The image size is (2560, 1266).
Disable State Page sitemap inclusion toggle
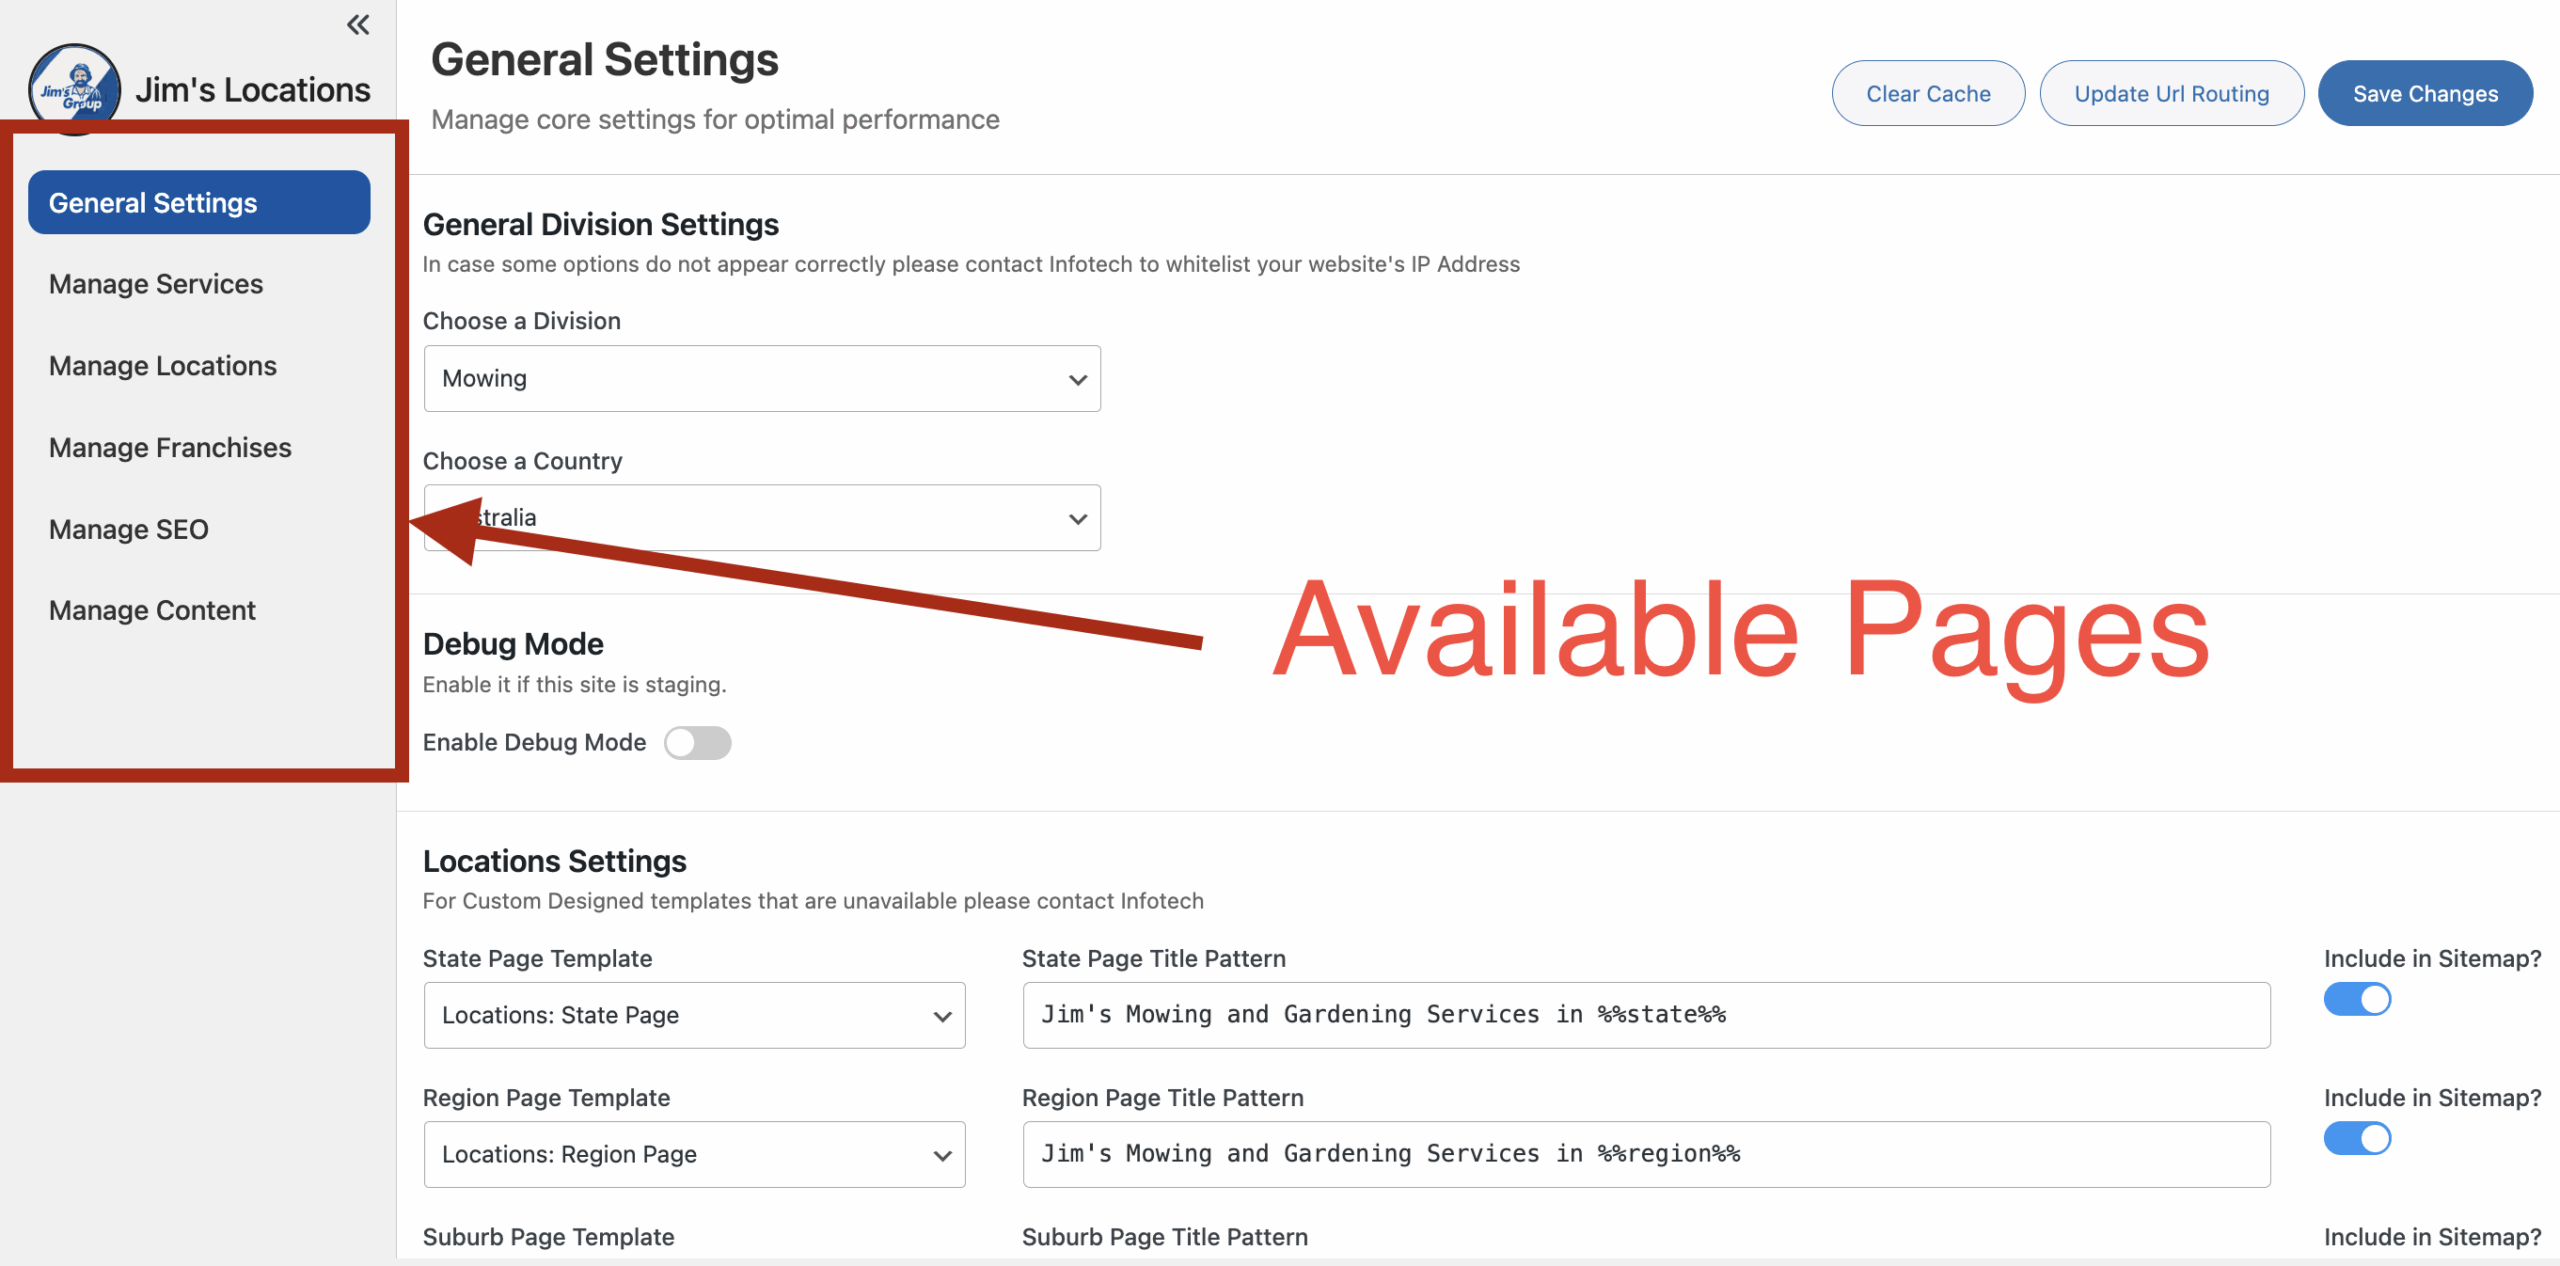2357,999
